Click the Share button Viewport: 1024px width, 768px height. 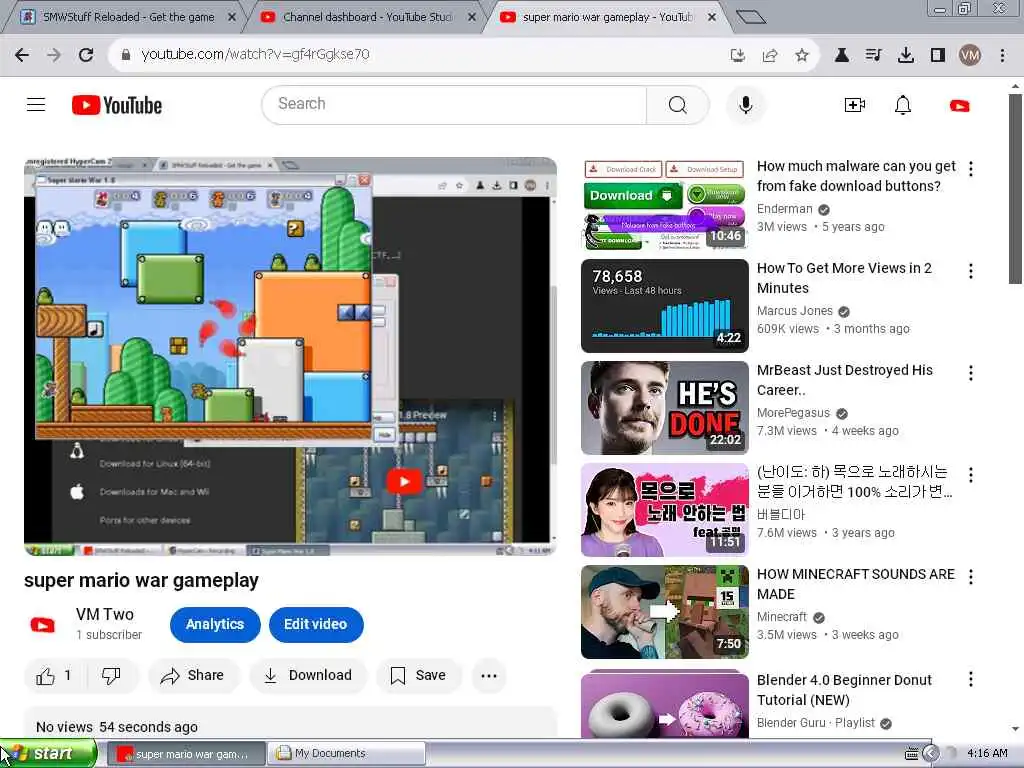(193, 676)
